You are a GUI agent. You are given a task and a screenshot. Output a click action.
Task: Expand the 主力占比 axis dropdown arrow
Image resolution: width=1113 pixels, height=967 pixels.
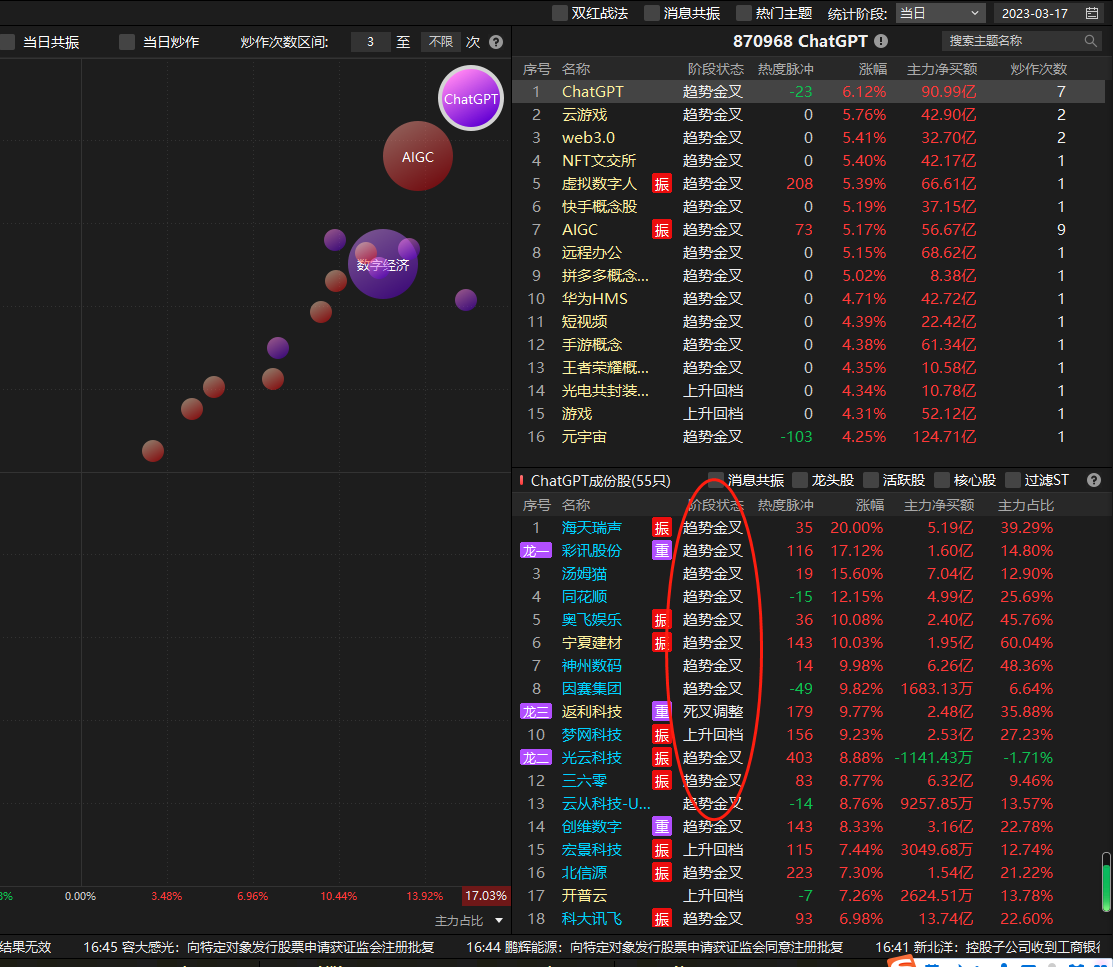[x=499, y=920]
